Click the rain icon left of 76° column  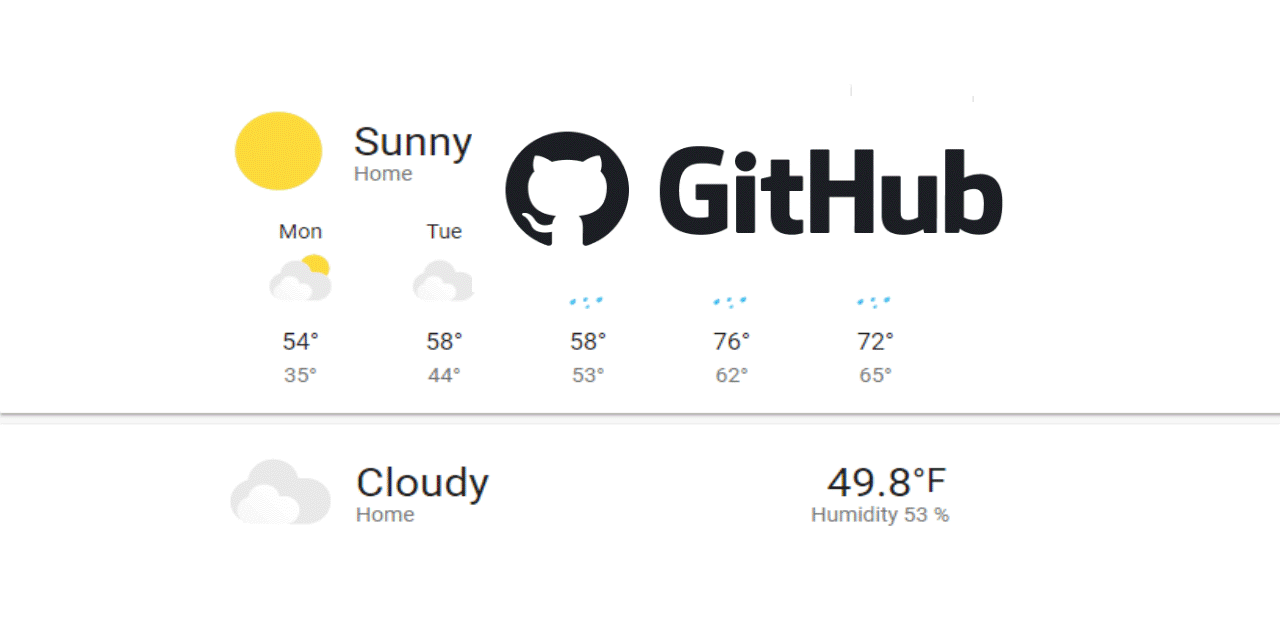pyautogui.click(x=586, y=301)
